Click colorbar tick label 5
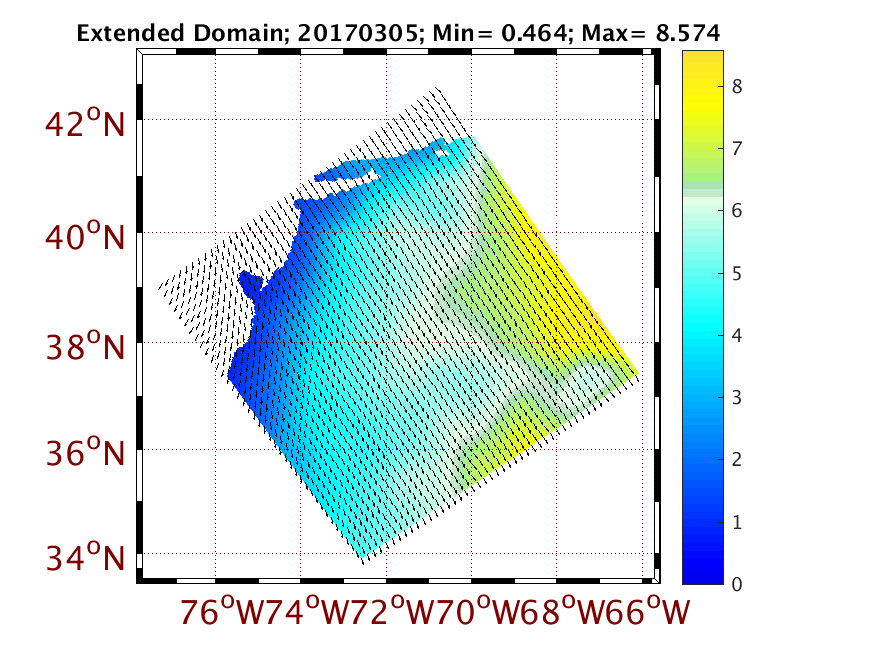874x655 pixels. [737, 273]
